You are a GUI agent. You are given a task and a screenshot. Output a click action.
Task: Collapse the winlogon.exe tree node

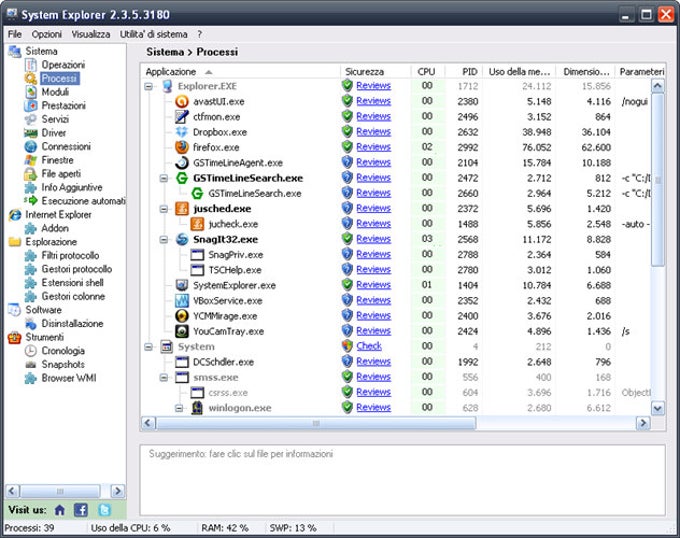179,408
